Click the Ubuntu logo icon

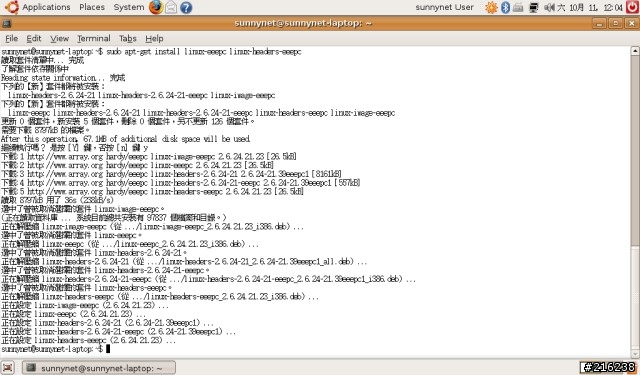pos(12,7)
